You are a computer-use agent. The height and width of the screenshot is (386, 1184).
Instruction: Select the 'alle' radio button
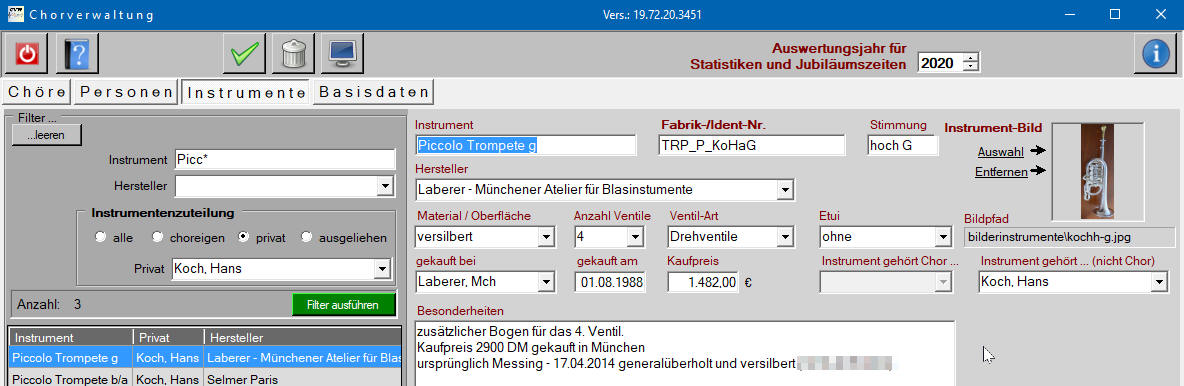pyautogui.click(x=100, y=237)
